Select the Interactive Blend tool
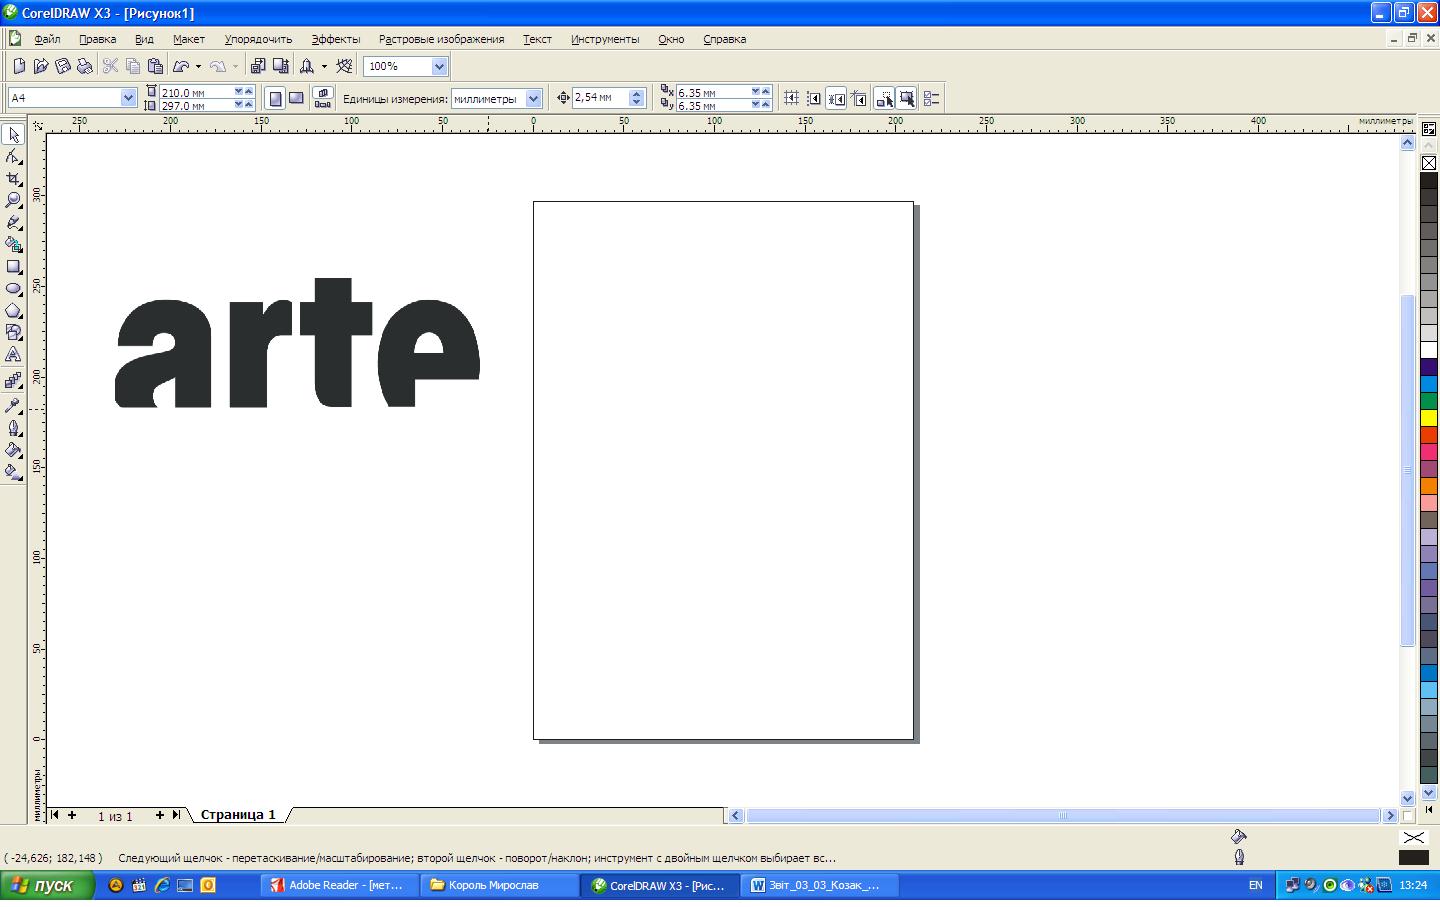The height and width of the screenshot is (907, 1440). coord(13,381)
